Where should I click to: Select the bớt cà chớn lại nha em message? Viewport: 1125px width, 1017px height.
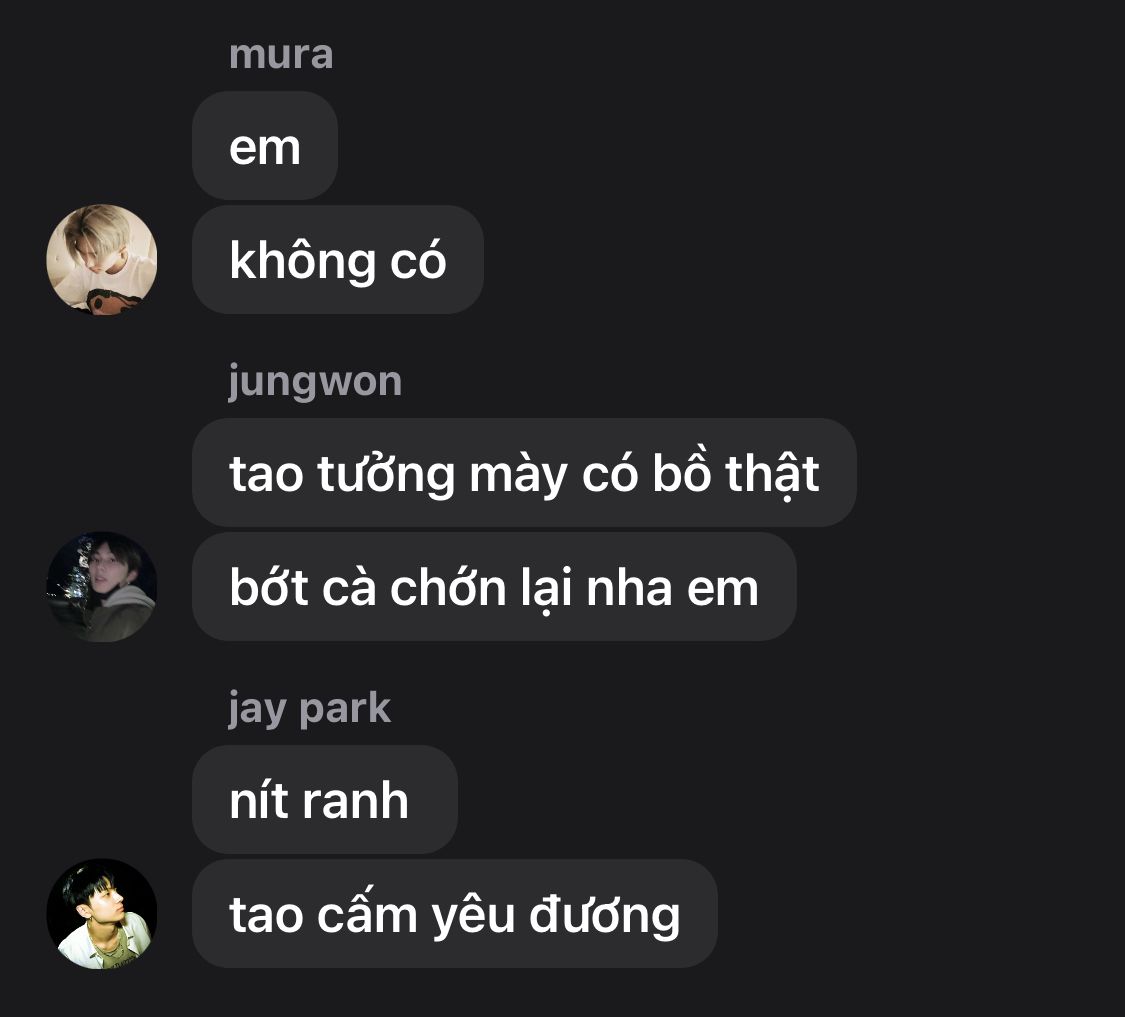coord(494,586)
